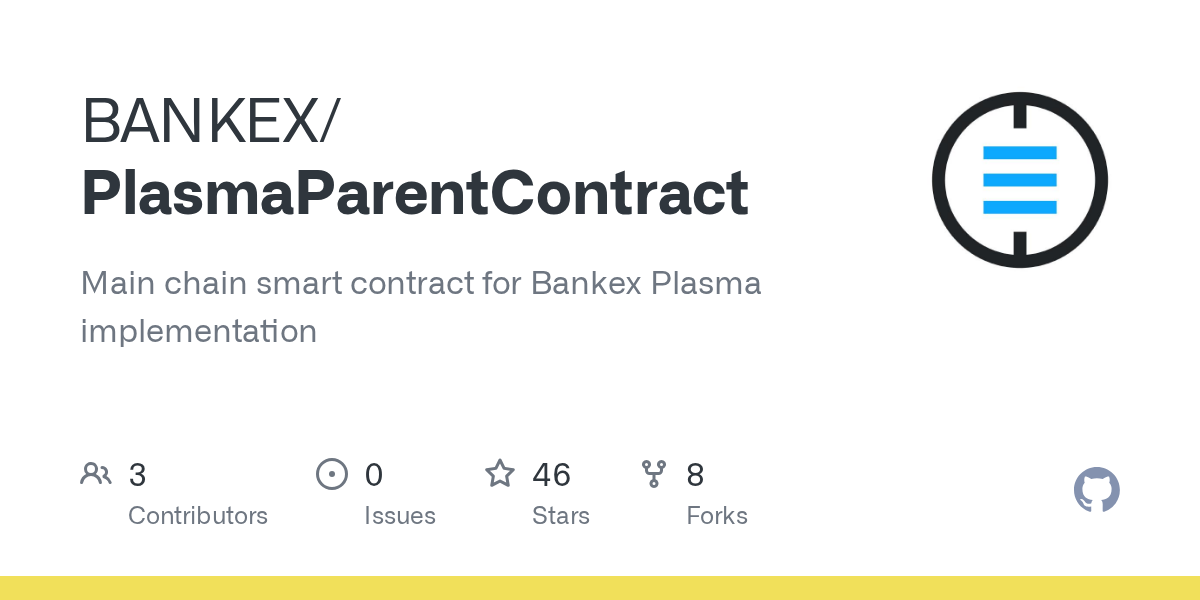1200x600 pixels.
Task: Click the 'Main chain smart contract' description line
Action: pyautogui.click(x=420, y=283)
